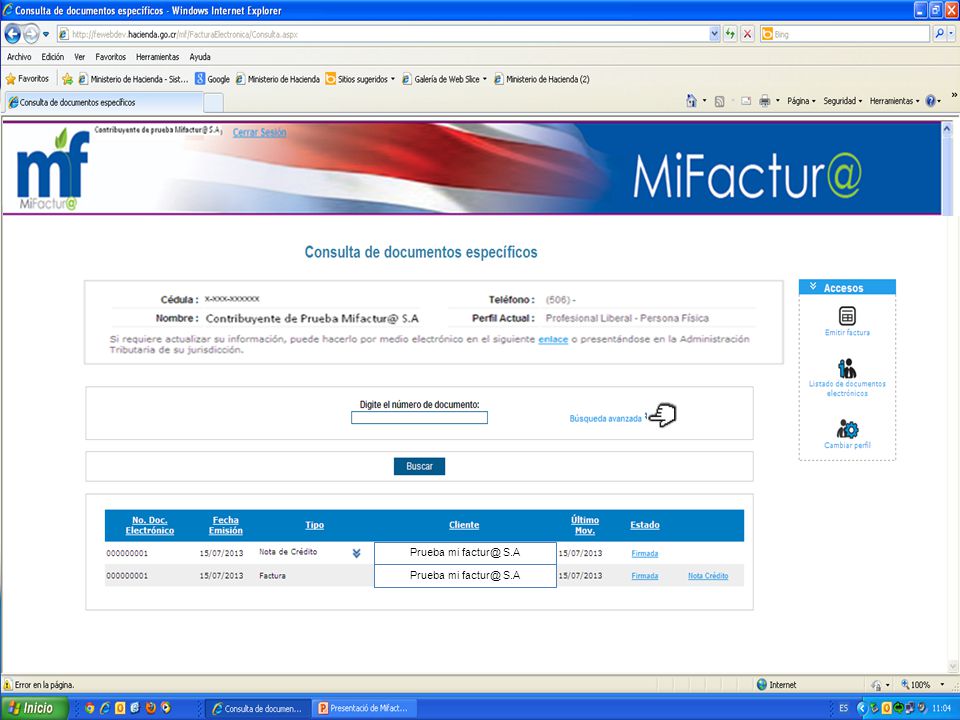Click the error warning icon in status bar
The width and height of the screenshot is (960, 720).
click(7, 684)
